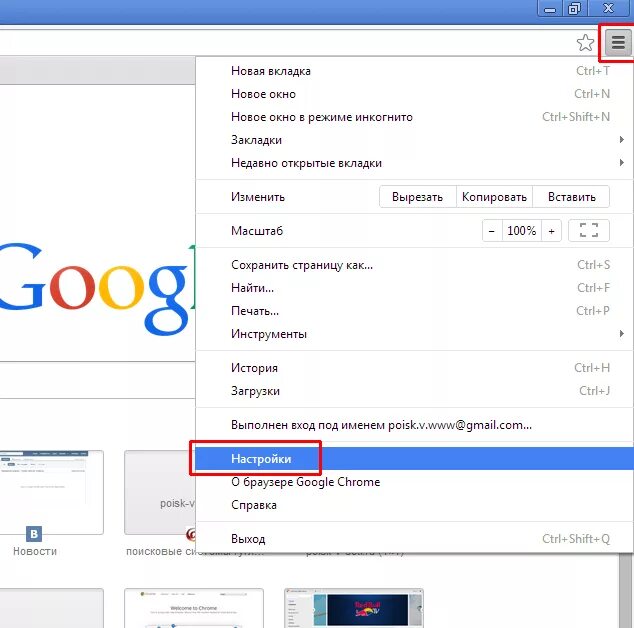This screenshot has height=628, width=634.
Task: Expand the Инструменты submenu
Action: 414,334
